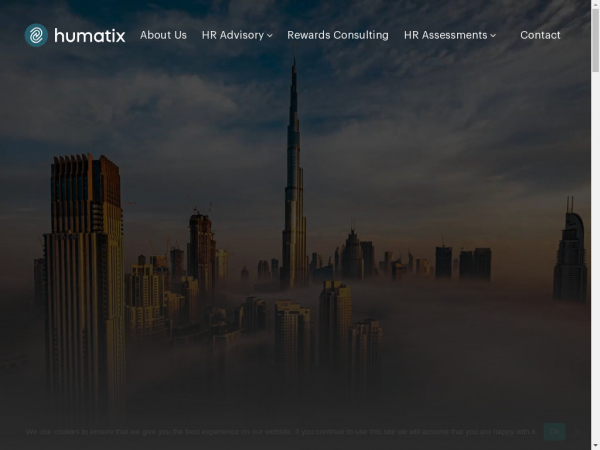Click the scrollbar up arrow

595,3
